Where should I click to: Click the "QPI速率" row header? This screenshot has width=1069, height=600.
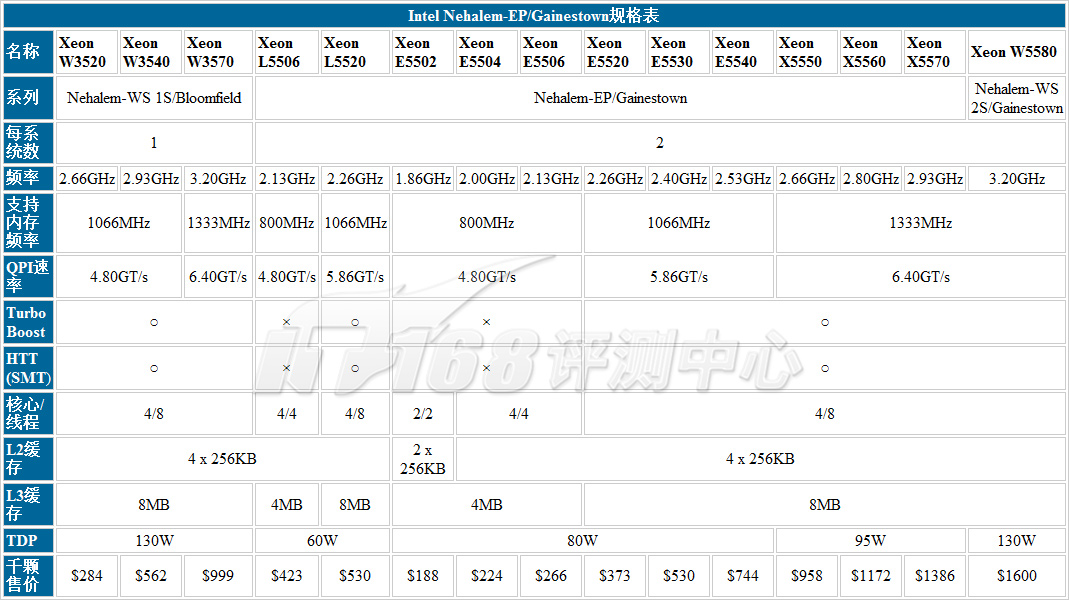click(x=28, y=276)
